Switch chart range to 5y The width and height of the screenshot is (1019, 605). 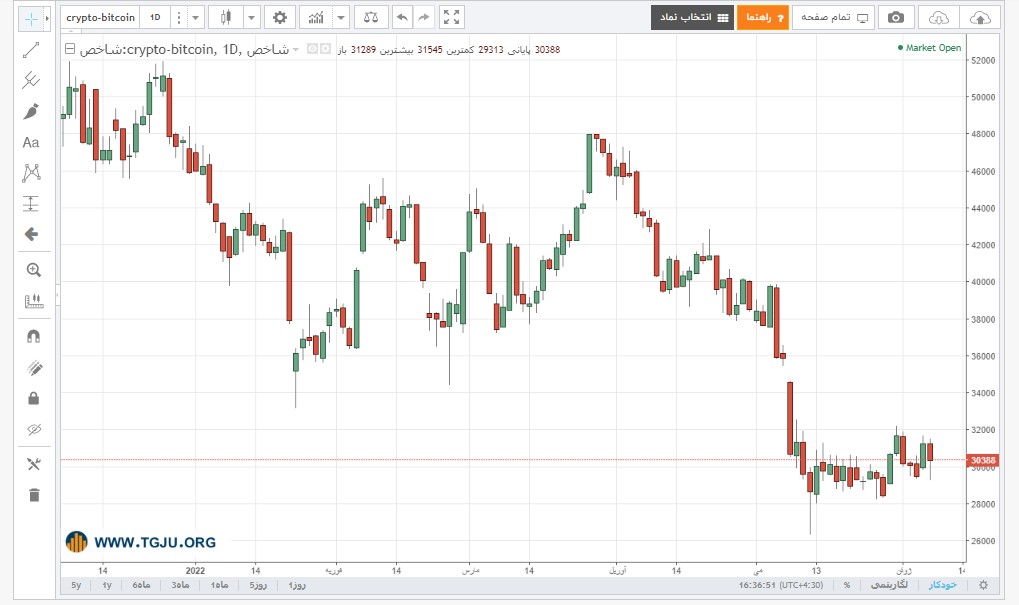tap(76, 585)
